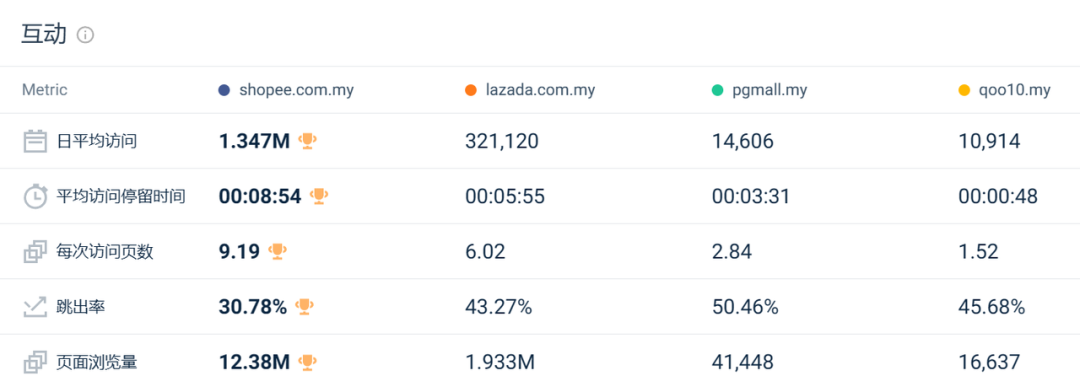This screenshot has height=392, width=1080.
Task: Click the trophy icon next to 30.78%
Action: tap(304, 307)
